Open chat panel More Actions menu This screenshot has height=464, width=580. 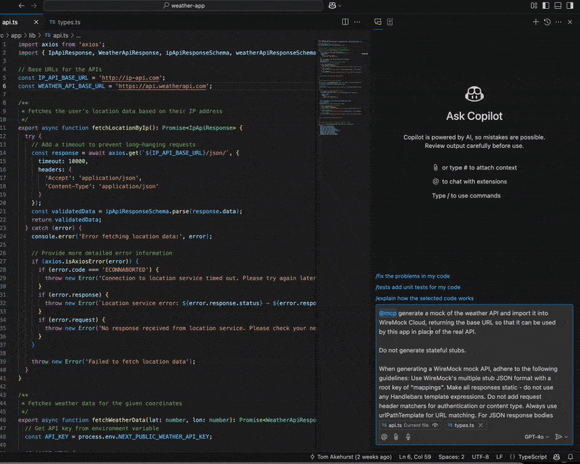click(x=559, y=22)
